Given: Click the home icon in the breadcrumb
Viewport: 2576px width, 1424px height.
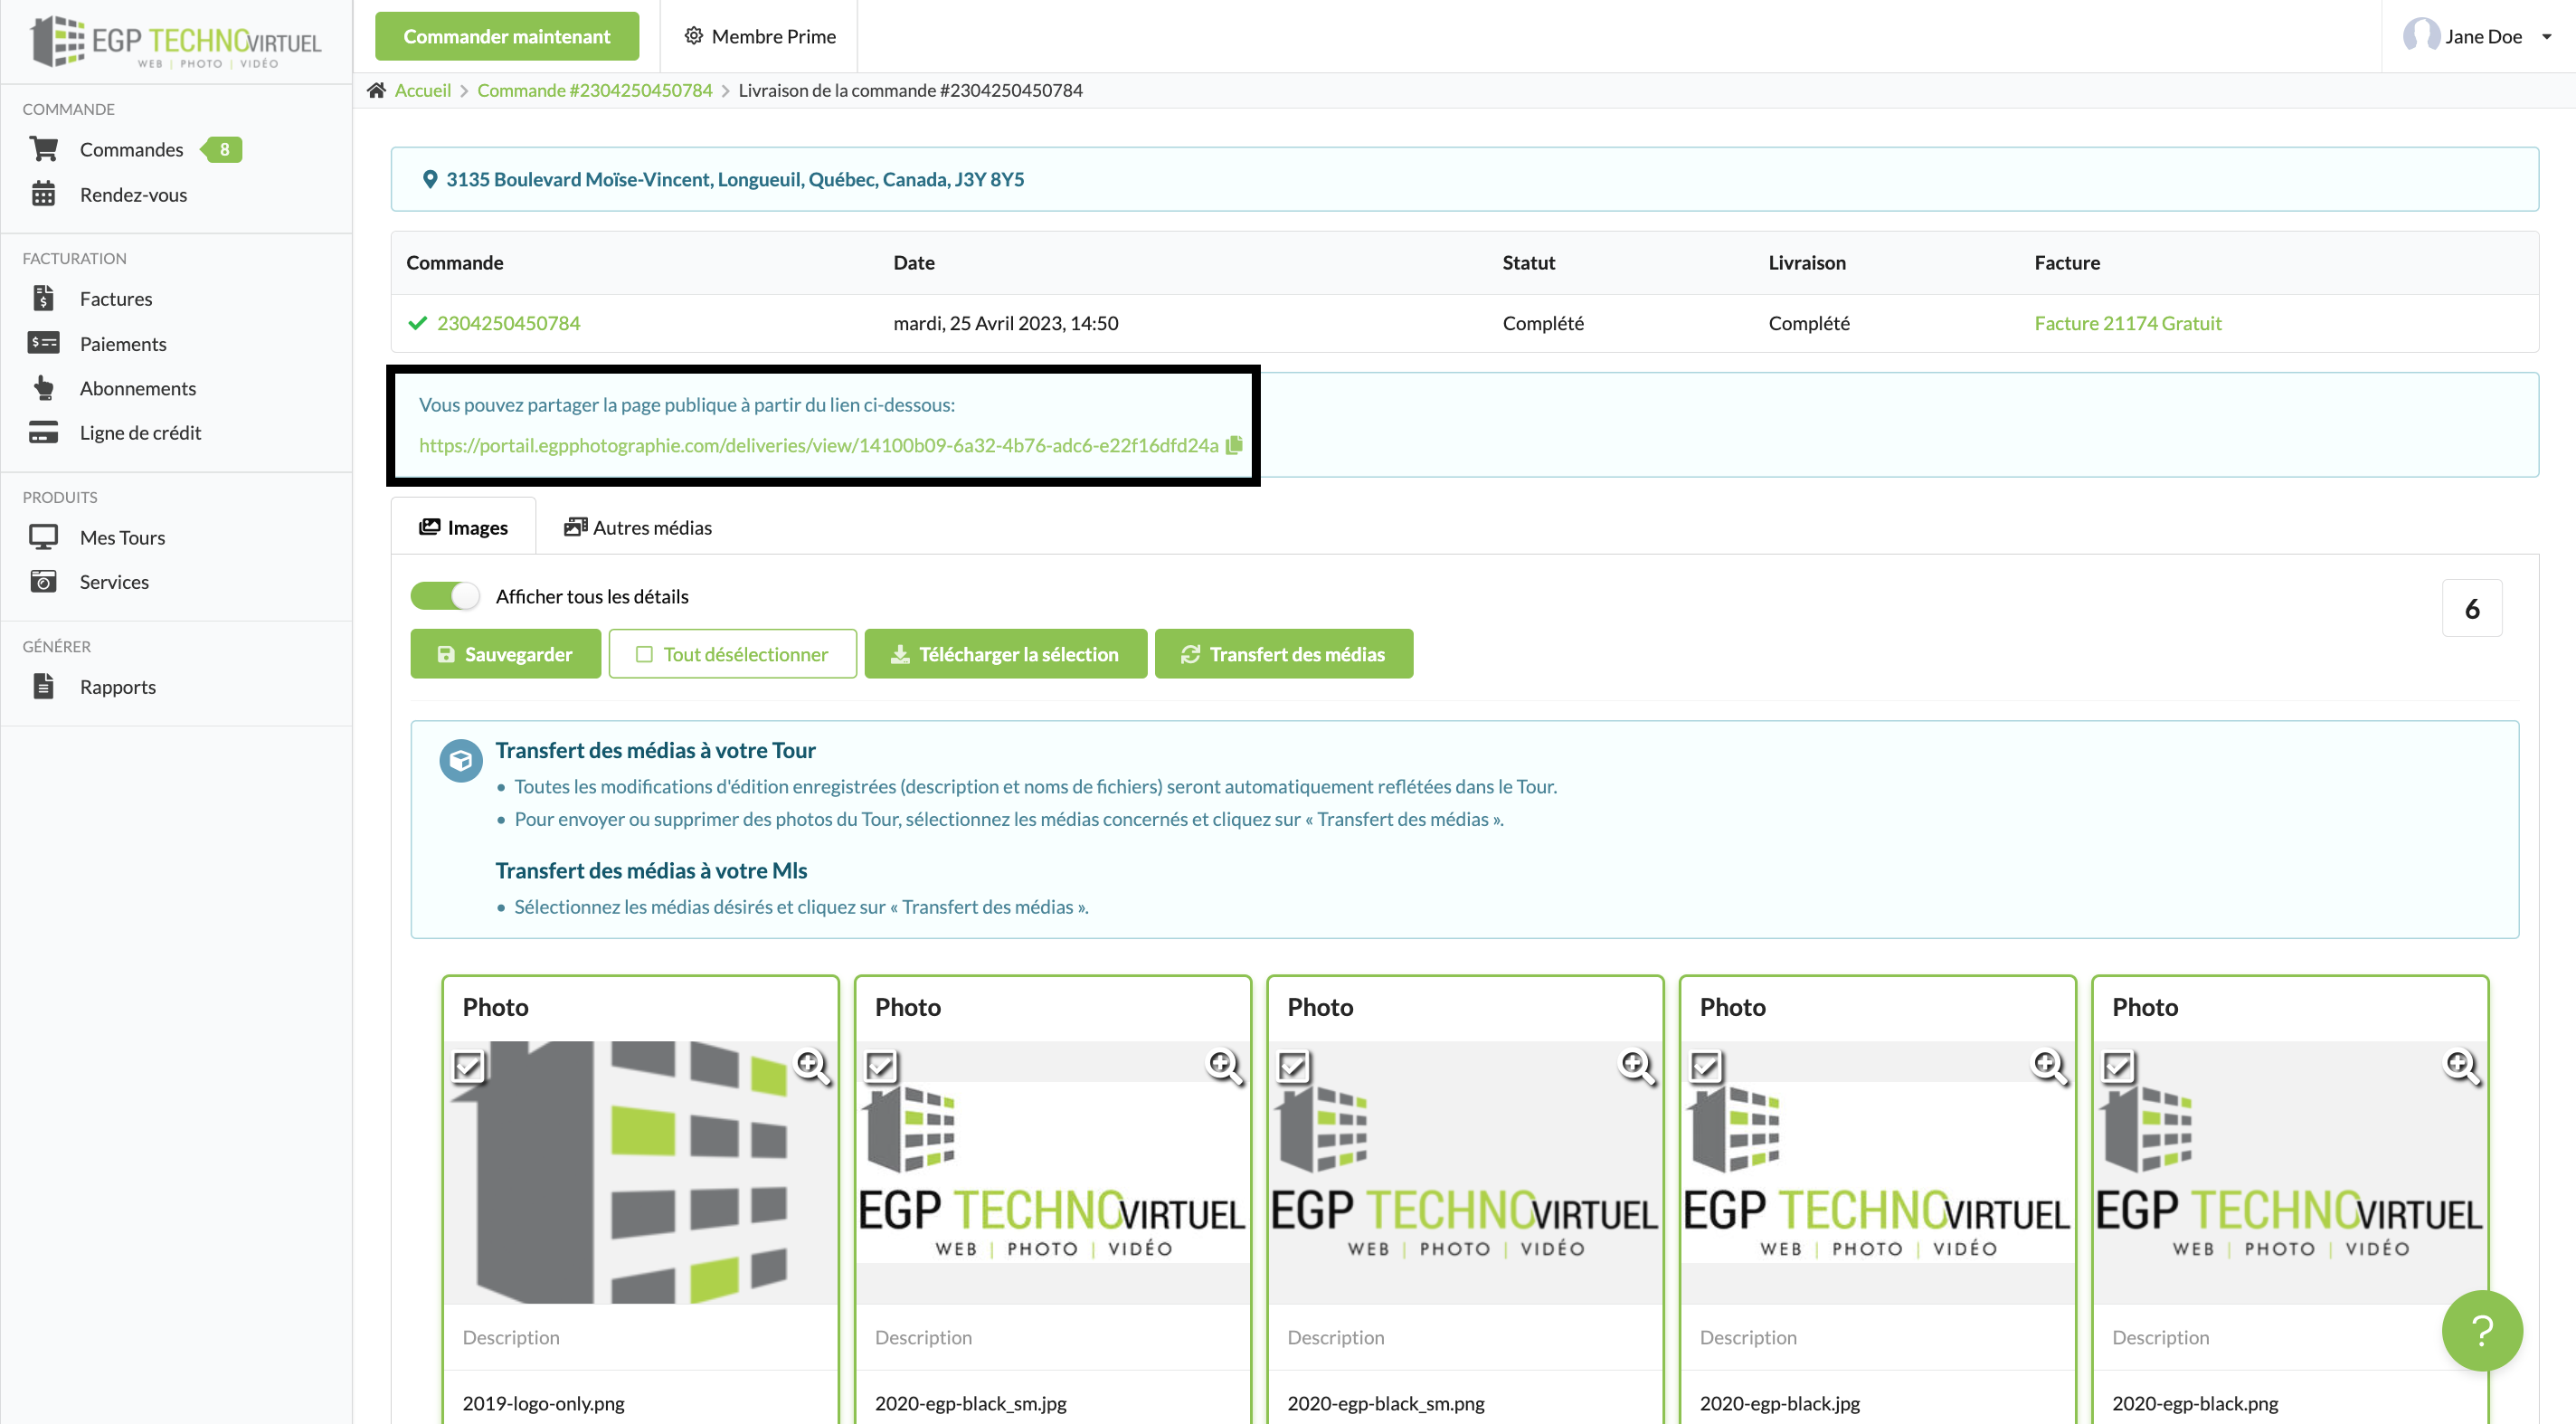Looking at the screenshot, I should pyautogui.click(x=376, y=90).
